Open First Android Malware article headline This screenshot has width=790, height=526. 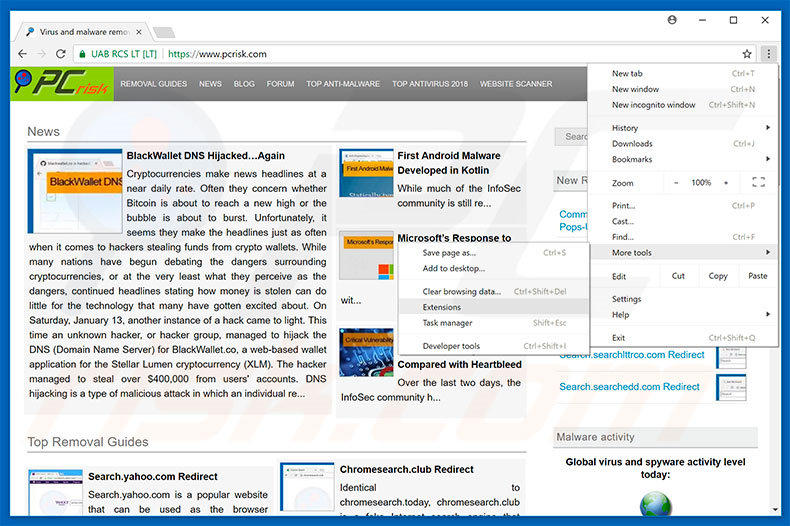tap(449, 163)
